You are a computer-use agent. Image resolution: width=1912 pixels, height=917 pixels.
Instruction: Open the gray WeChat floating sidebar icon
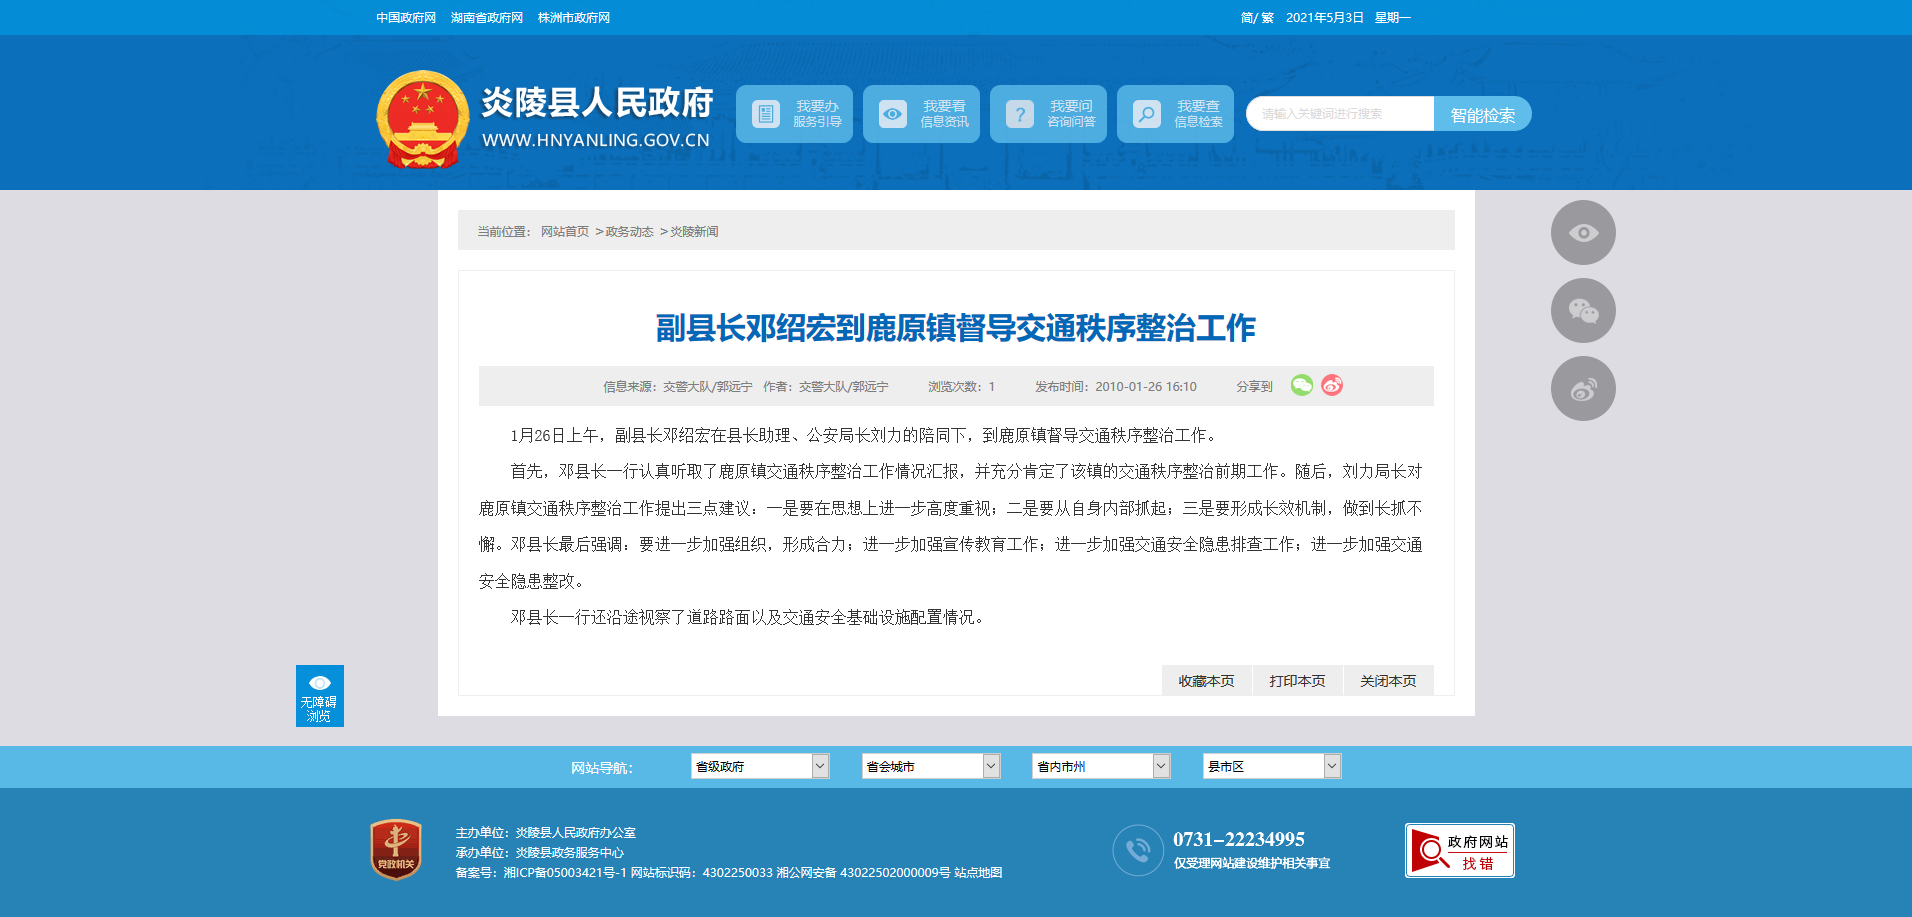(x=1582, y=311)
